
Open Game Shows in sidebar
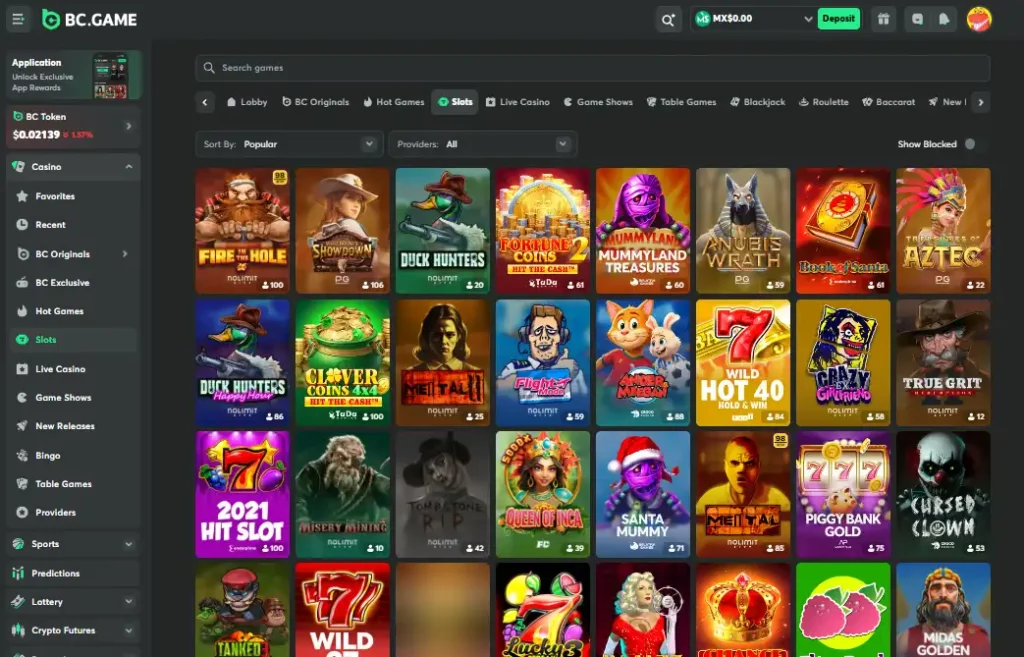point(73,397)
